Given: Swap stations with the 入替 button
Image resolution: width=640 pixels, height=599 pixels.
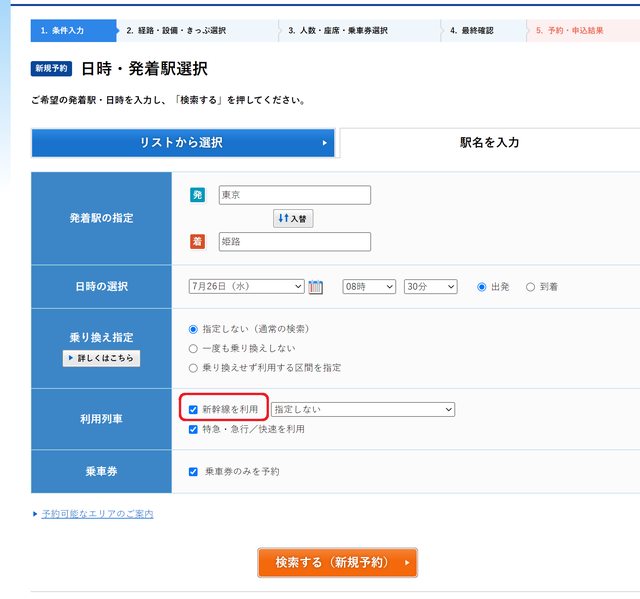Looking at the screenshot, I should 293,218.
